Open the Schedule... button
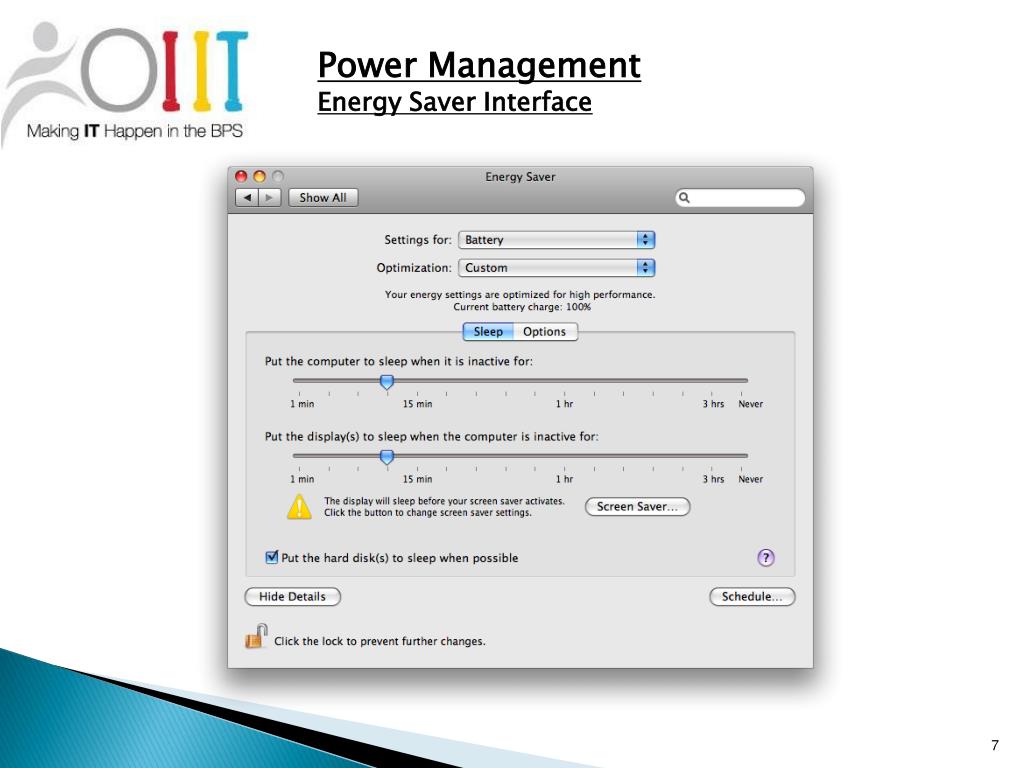1024x768 pixels. pyautogui.click(x=752, y=596)
